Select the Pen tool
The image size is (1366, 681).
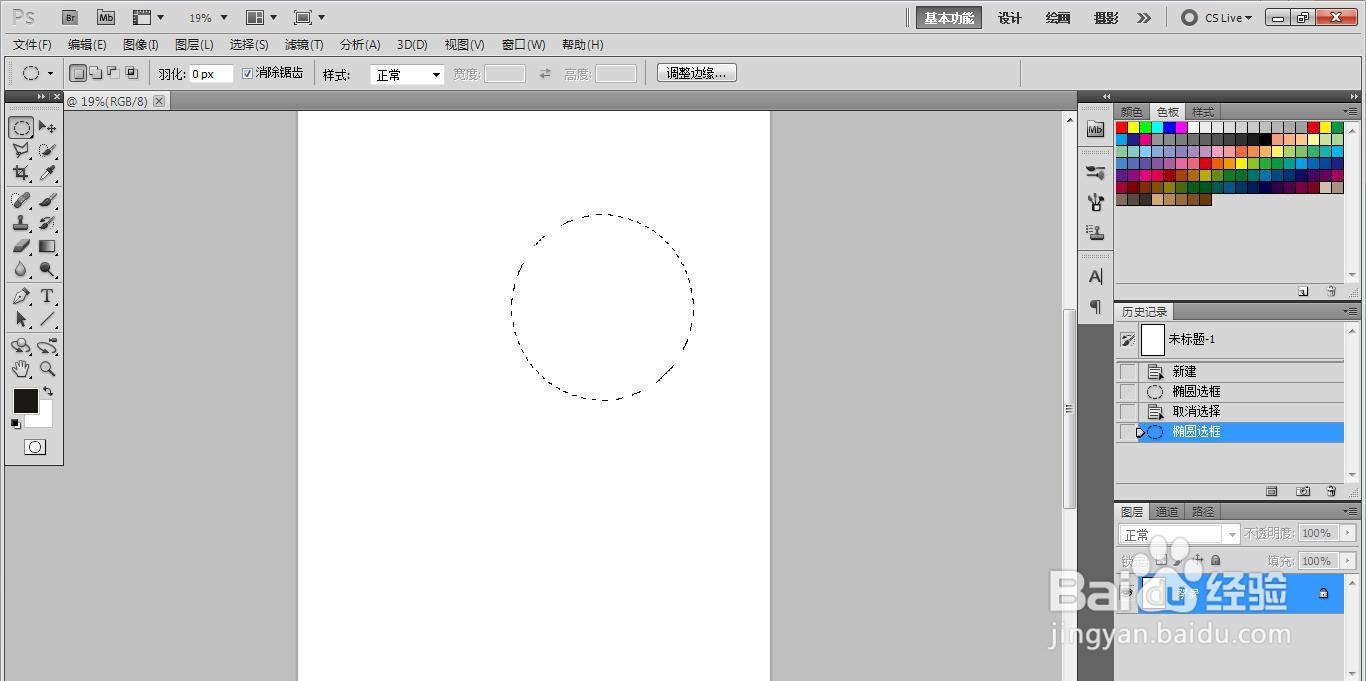click(x=21, y=297)
